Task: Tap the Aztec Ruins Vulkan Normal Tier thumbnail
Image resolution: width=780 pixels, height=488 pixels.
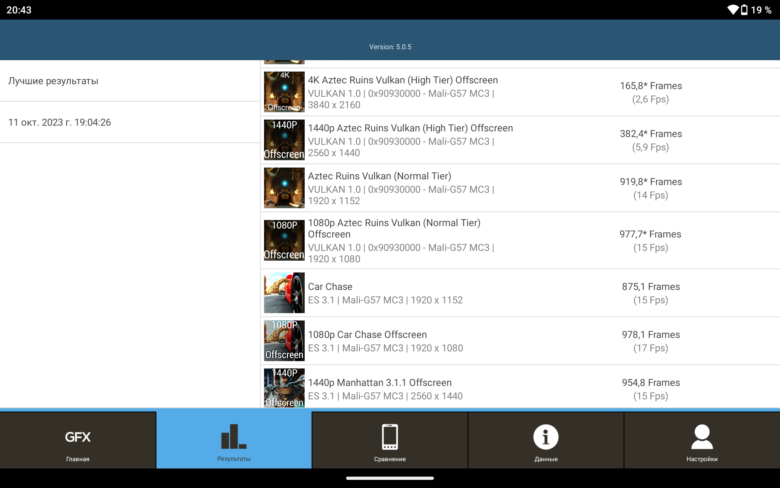Action: click(284, 188)
